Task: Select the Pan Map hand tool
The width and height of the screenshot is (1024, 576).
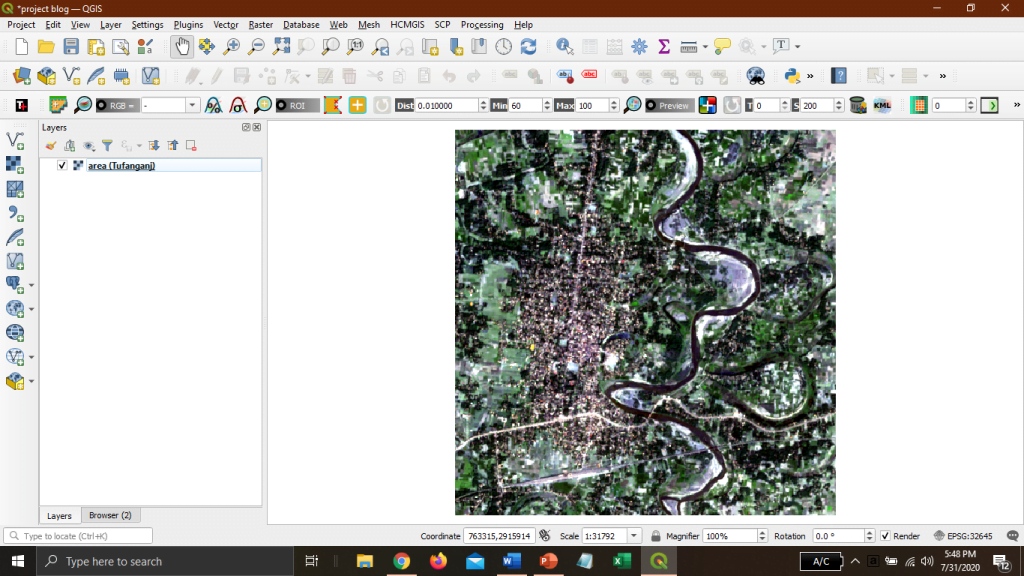Action: coord(182,46)
